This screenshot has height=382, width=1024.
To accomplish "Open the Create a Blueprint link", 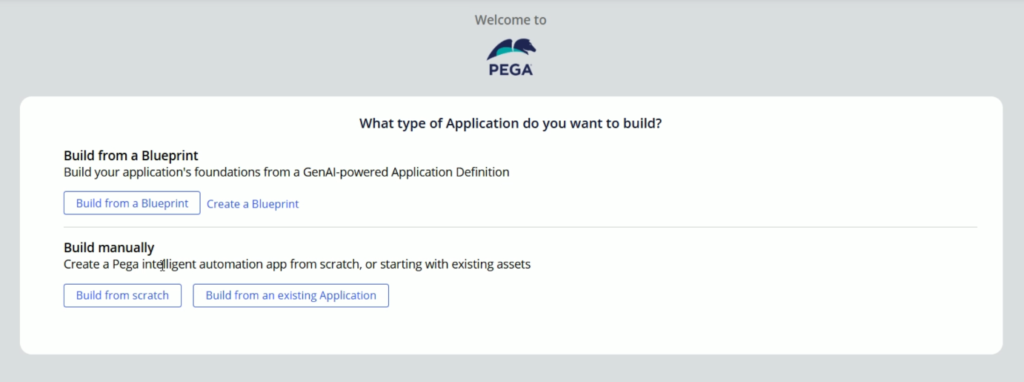I will pos(253,204).
